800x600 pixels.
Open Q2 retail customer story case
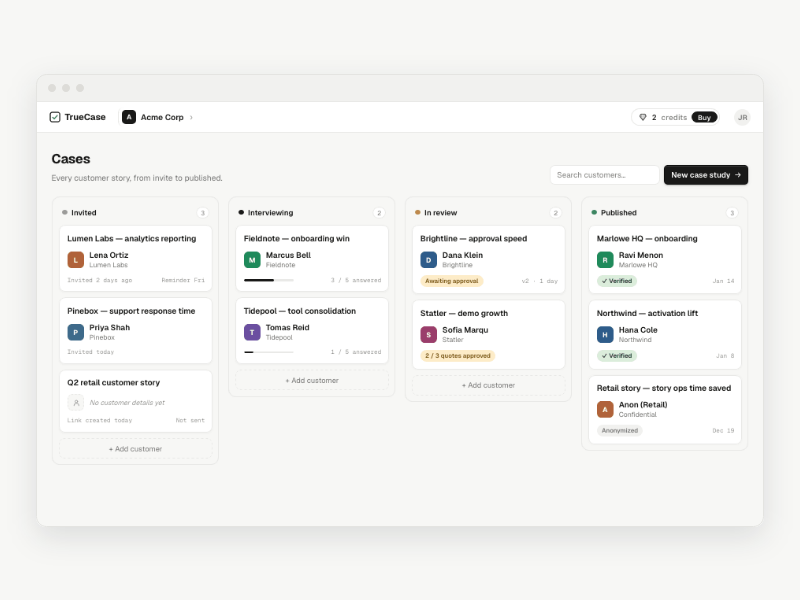(135, 401)
